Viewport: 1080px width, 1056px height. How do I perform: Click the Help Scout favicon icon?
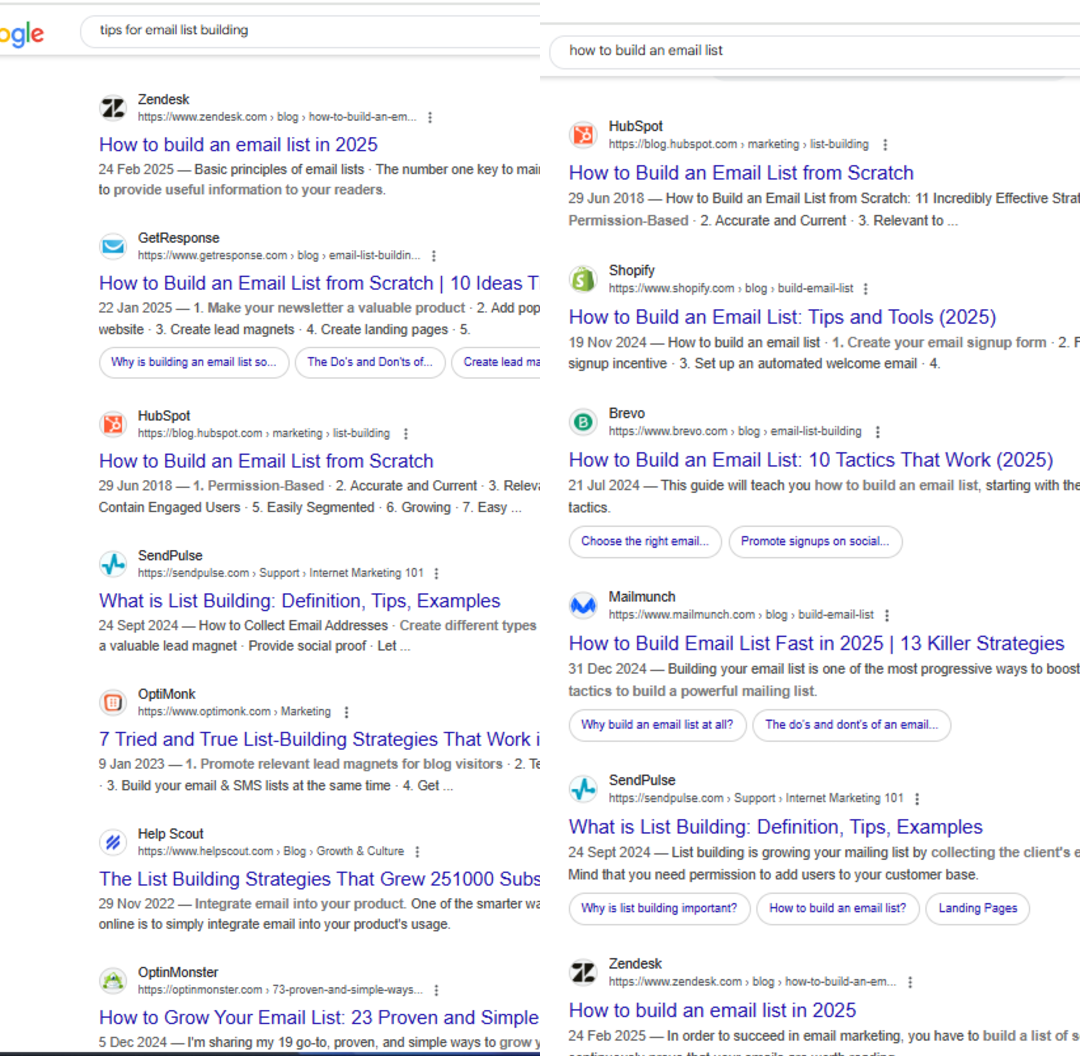pos(113,842)
